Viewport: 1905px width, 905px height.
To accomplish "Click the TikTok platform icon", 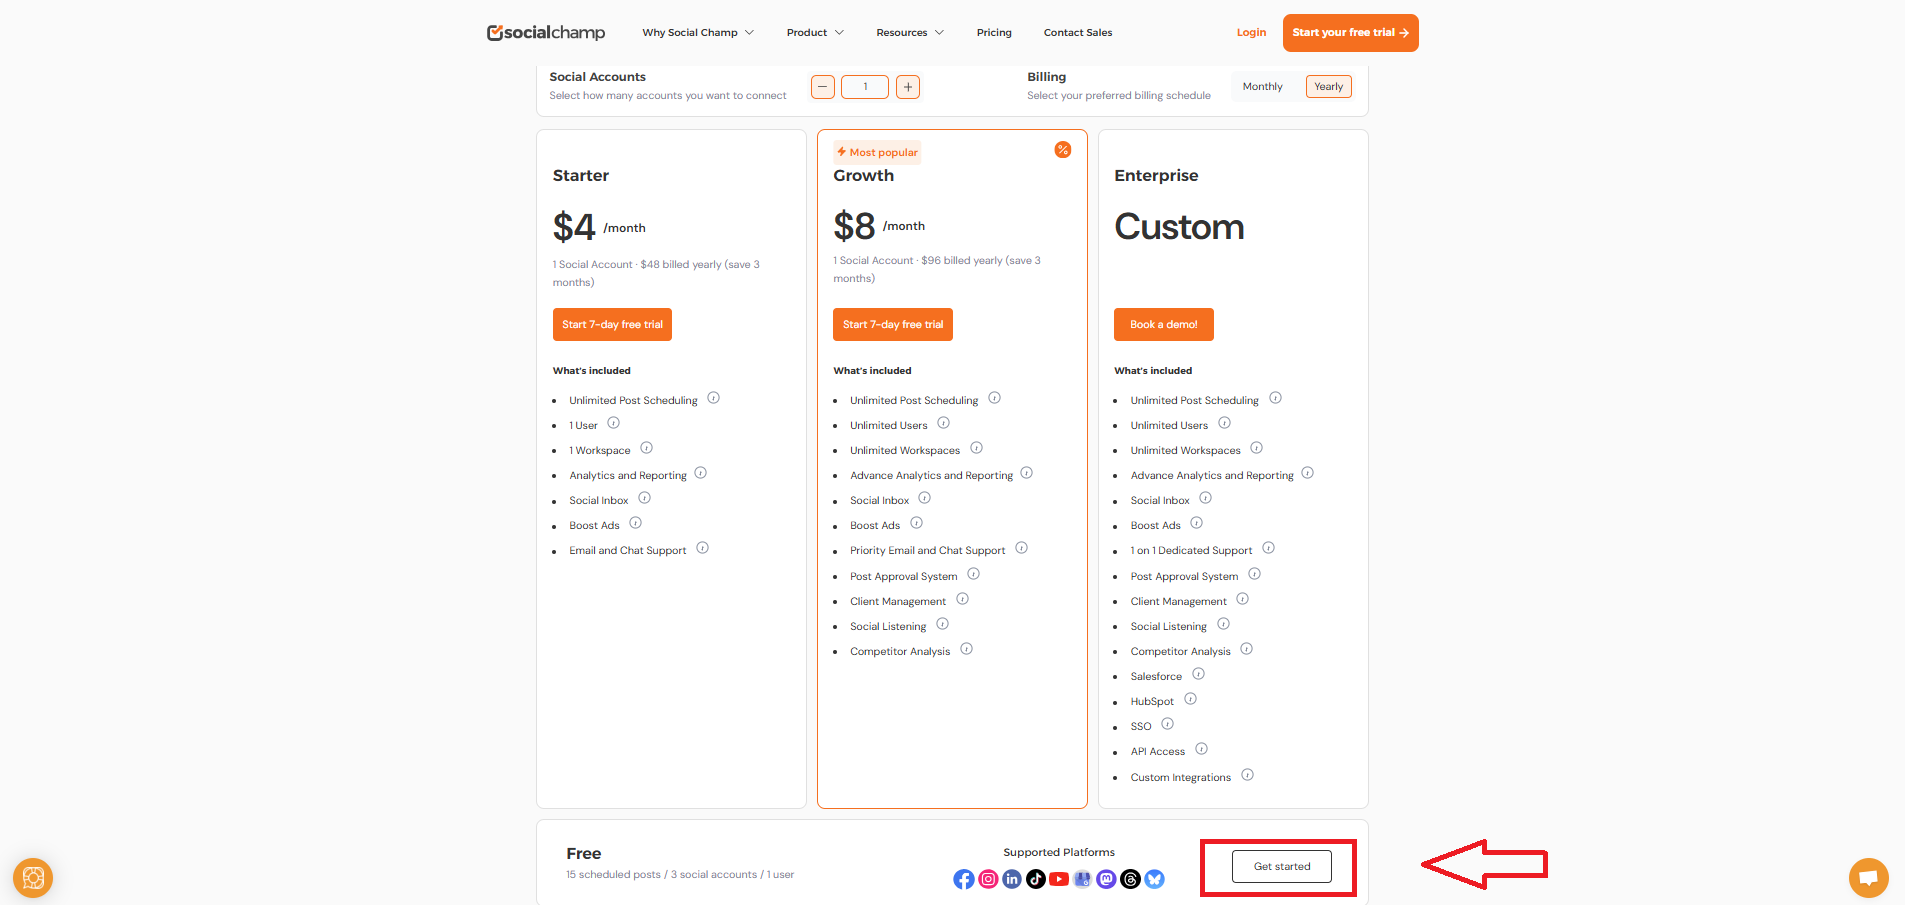I will coord(1036,879).
